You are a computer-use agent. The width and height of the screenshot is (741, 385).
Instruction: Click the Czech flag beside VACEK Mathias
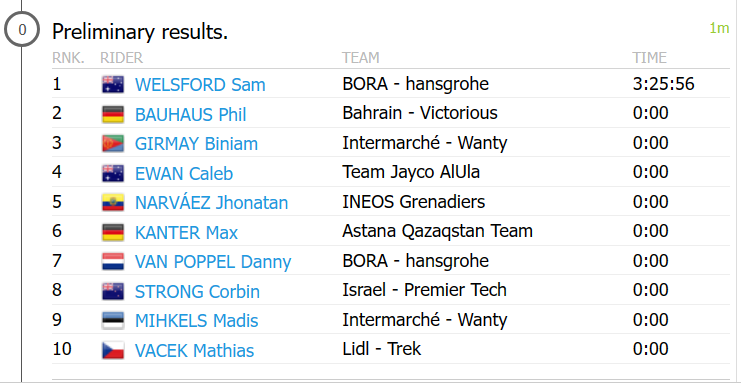click(x=113, y=351)
